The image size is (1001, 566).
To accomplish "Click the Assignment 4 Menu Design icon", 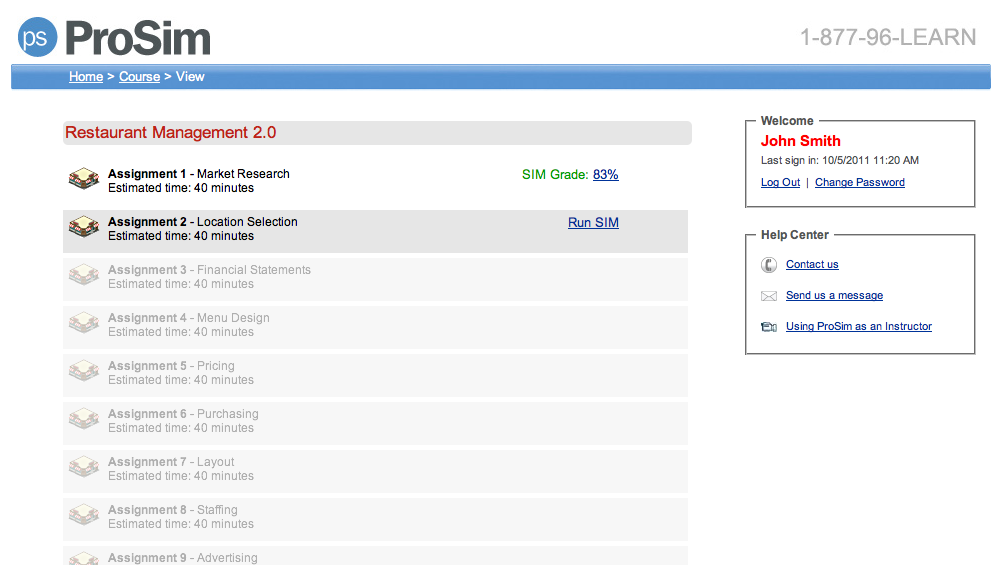I will 84,323.
